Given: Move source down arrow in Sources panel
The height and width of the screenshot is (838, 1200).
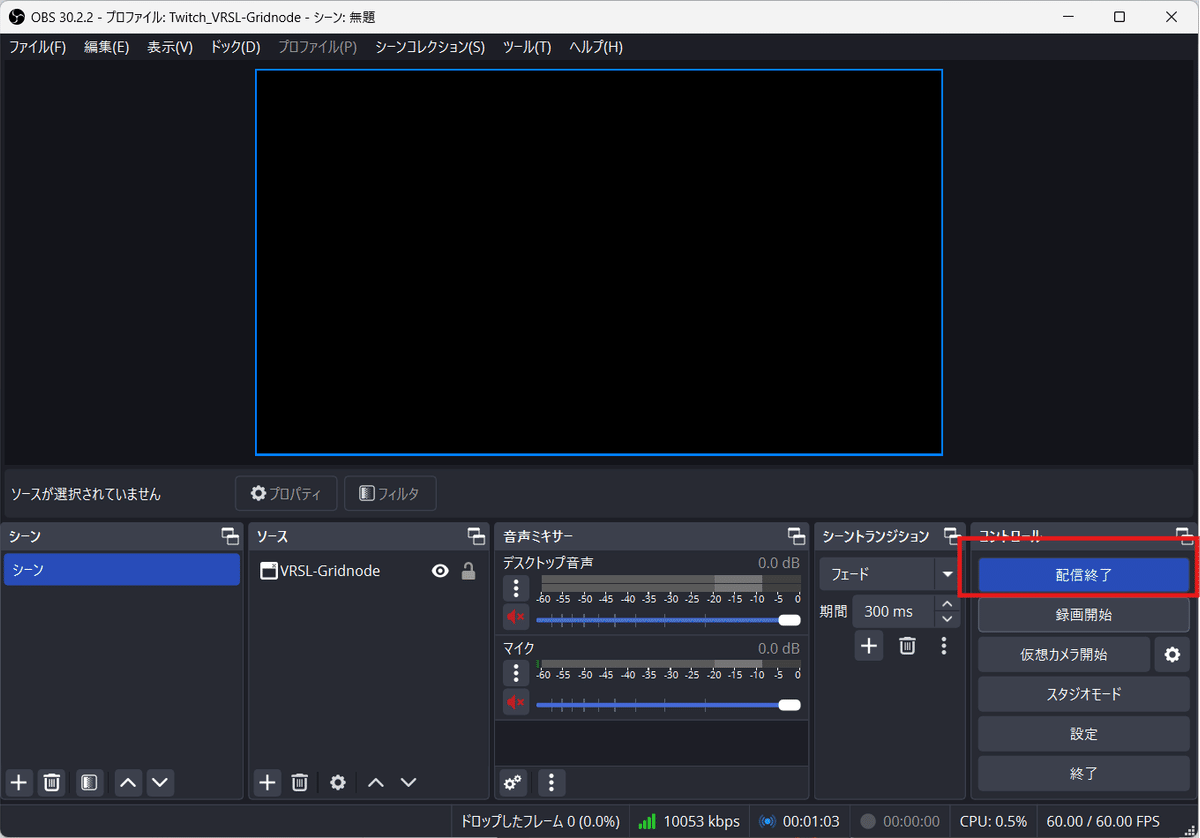Looking at the screenshot, I should (x=408, y=782).
